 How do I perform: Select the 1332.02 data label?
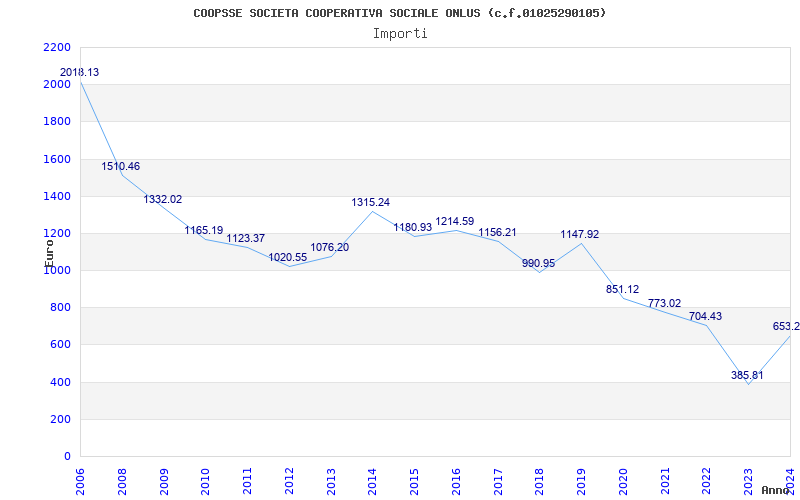pos(163,199)
